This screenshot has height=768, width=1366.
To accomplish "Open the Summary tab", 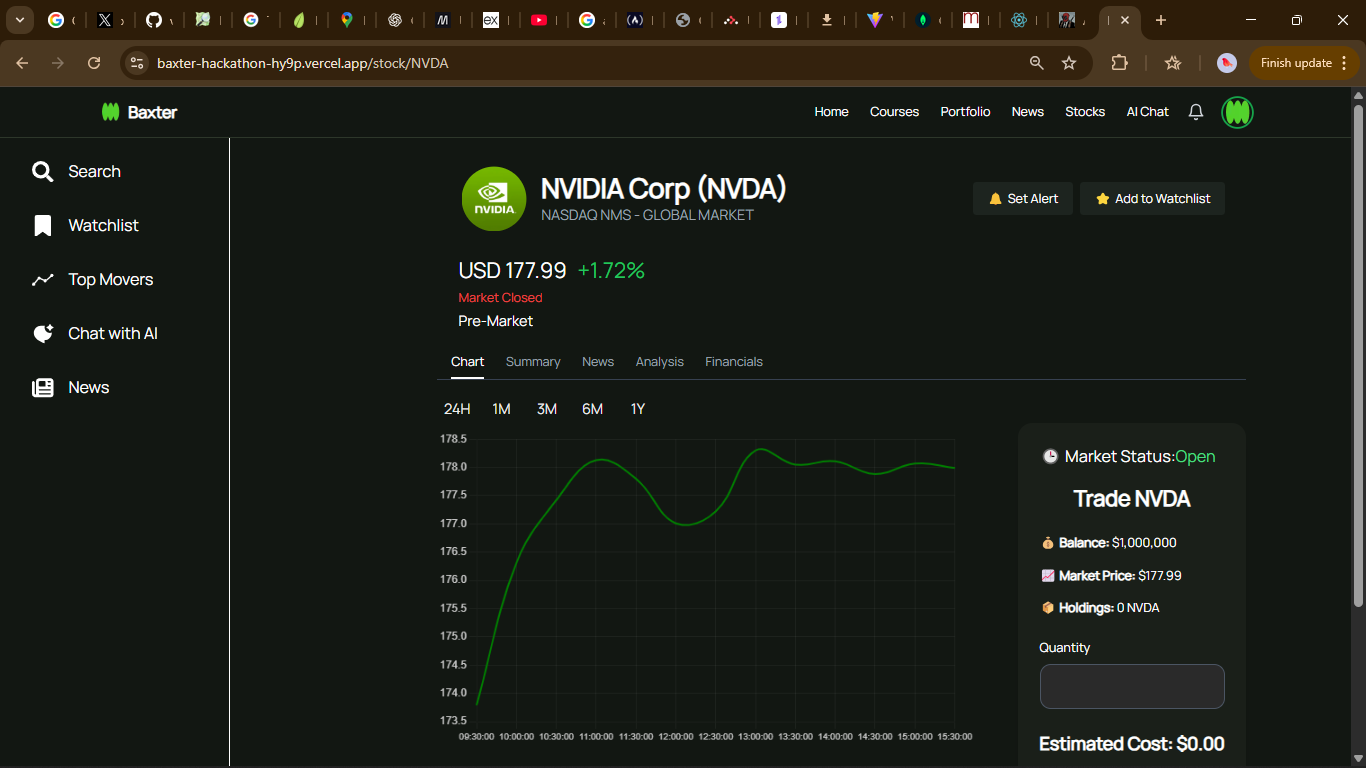I will click(x=533, y=362).
